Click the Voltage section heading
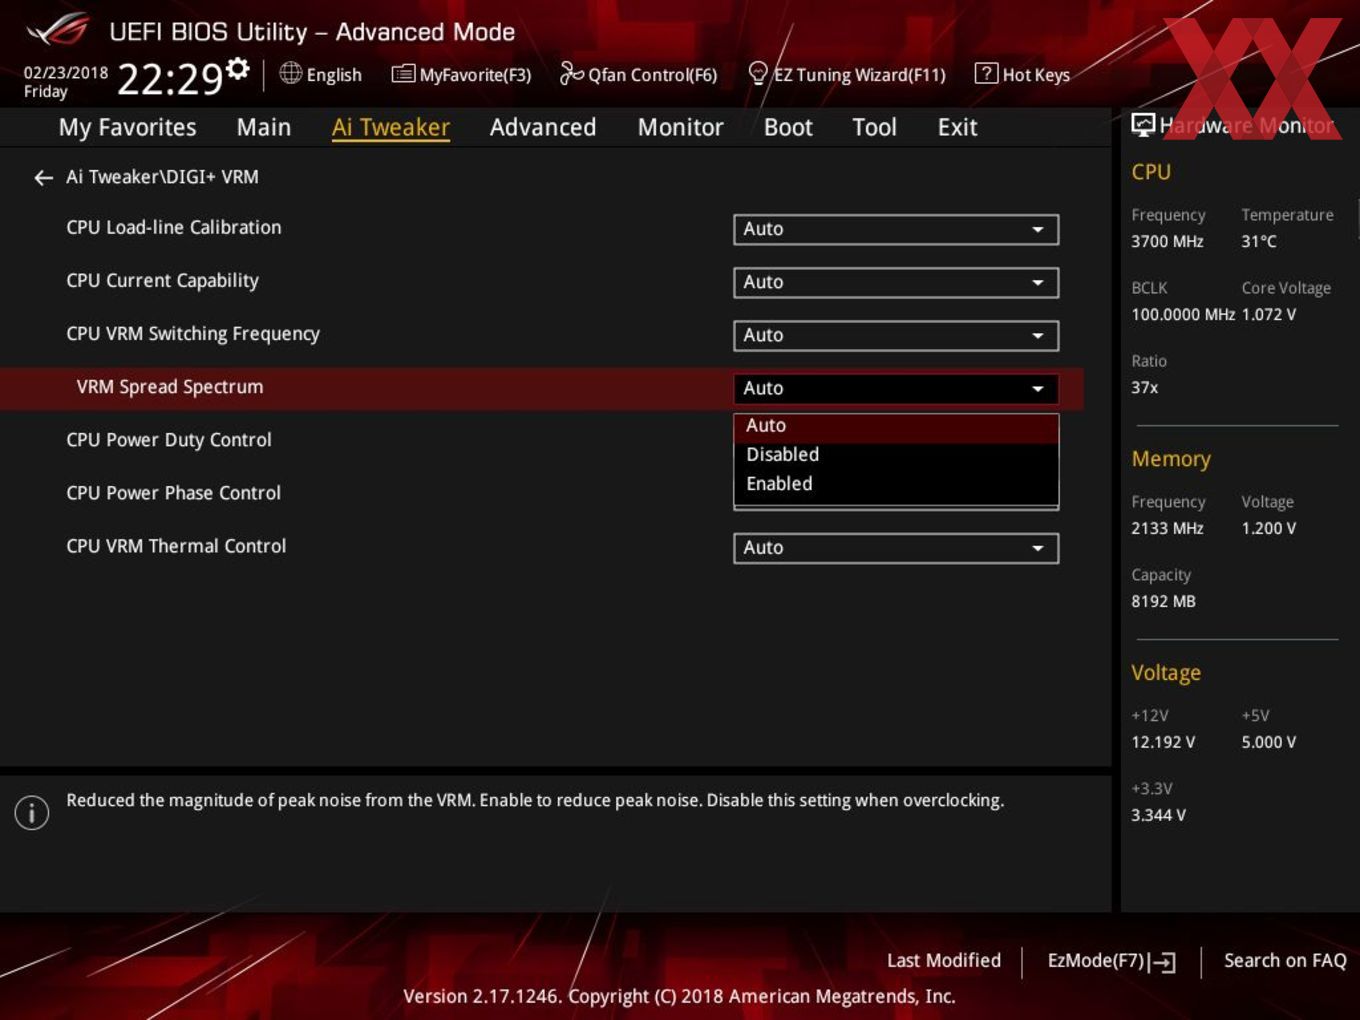Image resolution: width=1360 pixels, height=1020 pixels. 1166,673
